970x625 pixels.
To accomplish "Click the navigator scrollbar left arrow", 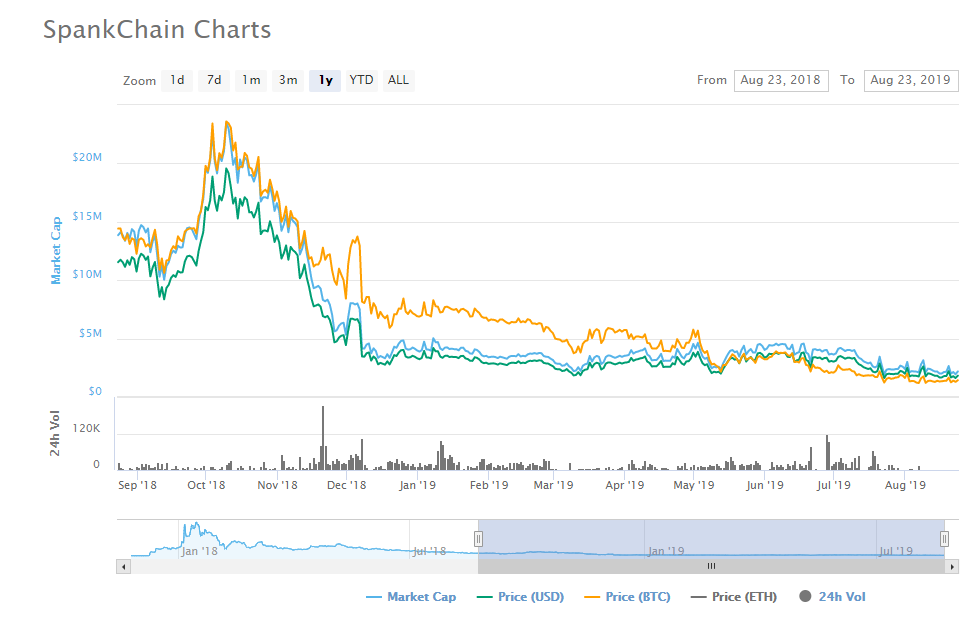I will click(124, 566).
